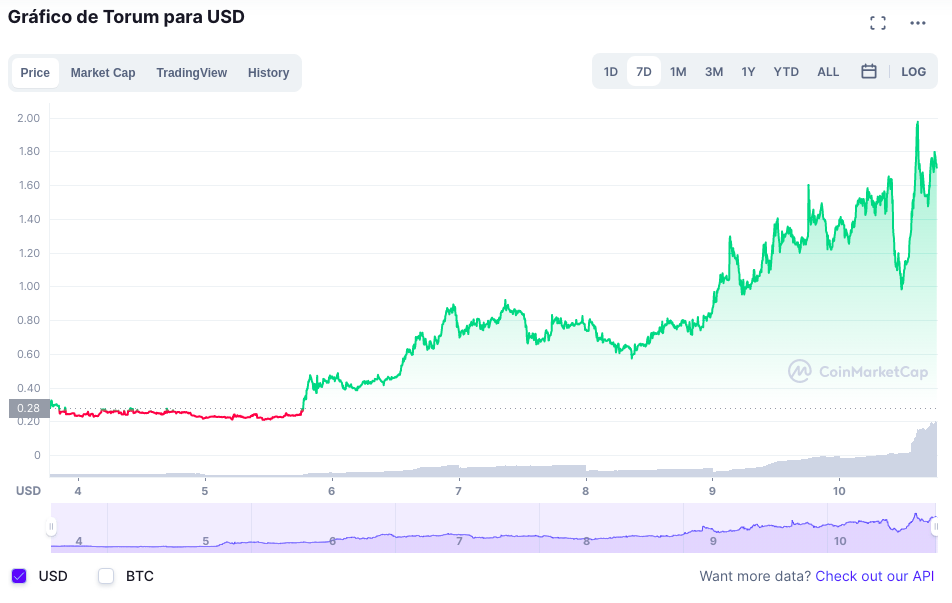Grab the left range selector handle
Viewport: 952px width, 603px height.
click(x=52, y=526)
